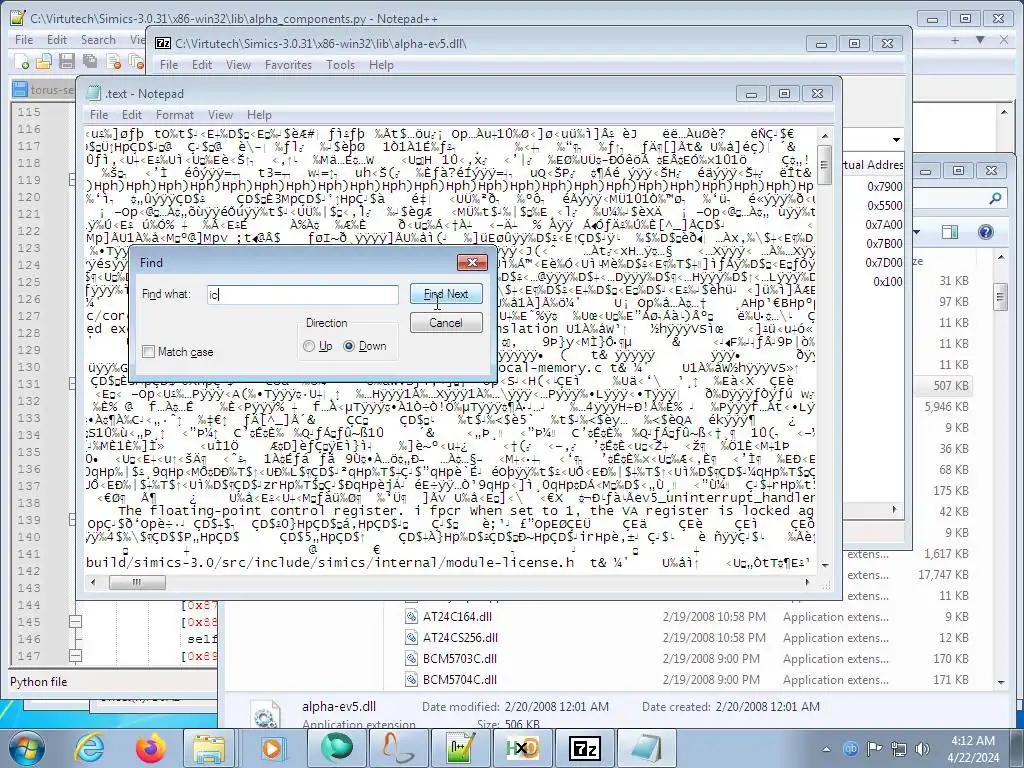Close the Find dialog with red X
This screenshot has width=1024, height=768.
coord(472,263)
